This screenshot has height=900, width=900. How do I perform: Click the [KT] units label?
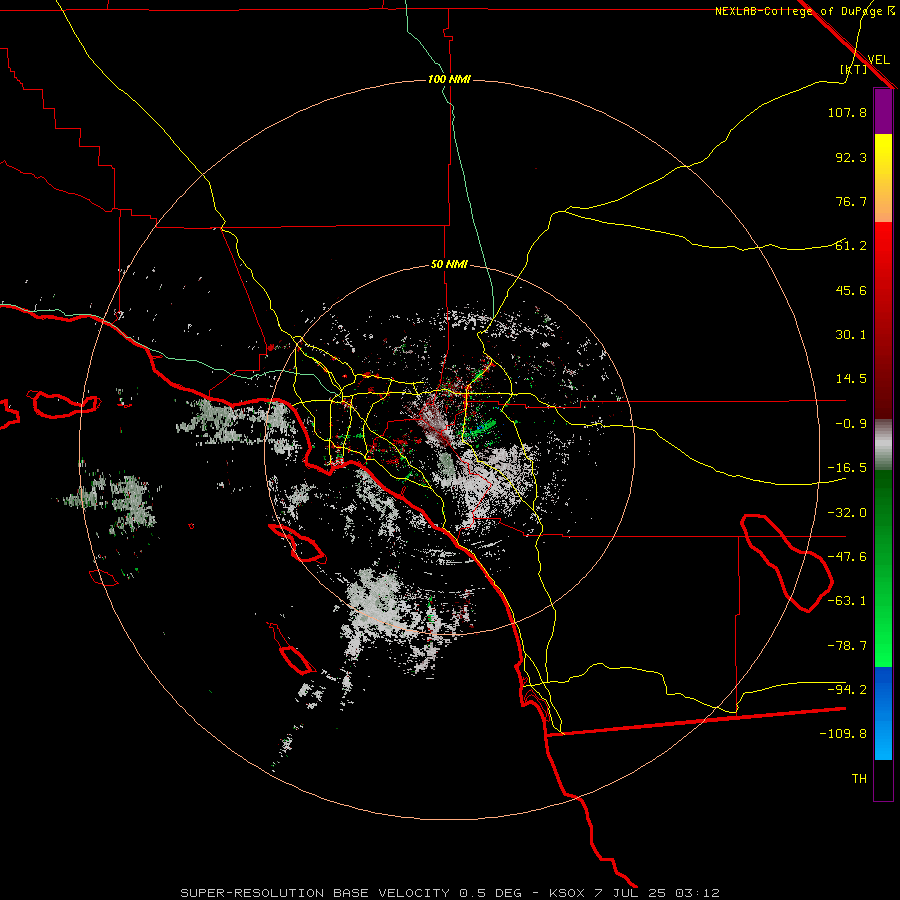[854, 69]
